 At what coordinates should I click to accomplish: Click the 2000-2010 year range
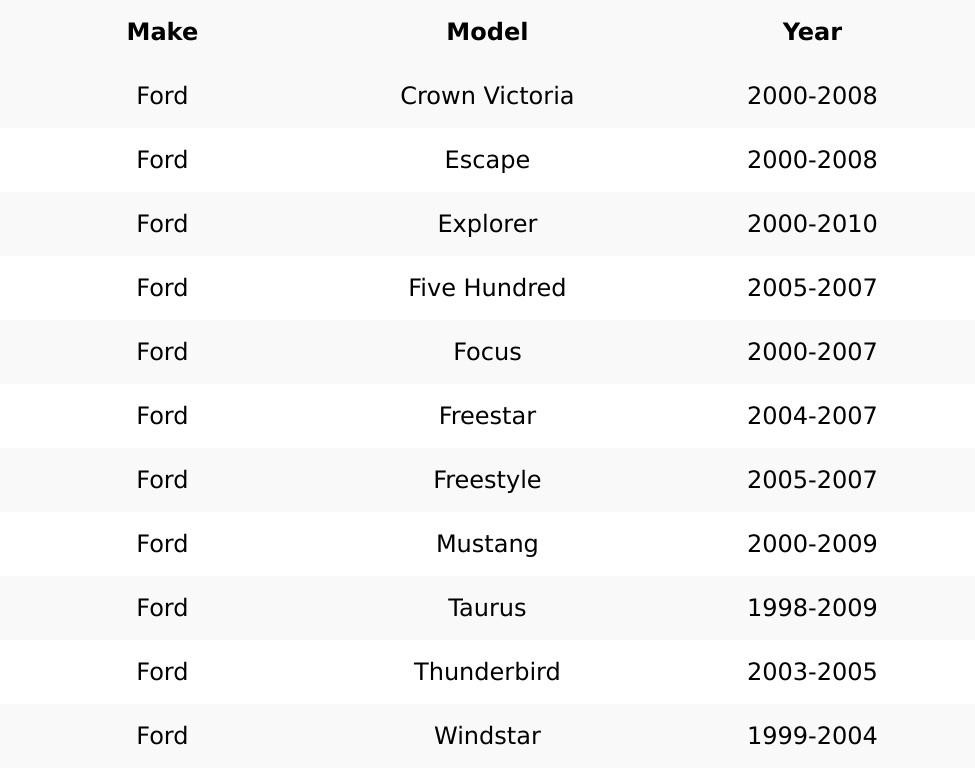pyautogui.click(x=812, y=224)
